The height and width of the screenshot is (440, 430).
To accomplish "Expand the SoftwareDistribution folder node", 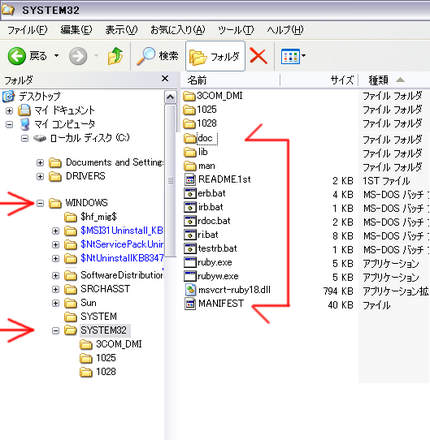I will pyautogui.click(x=56, y=275).
